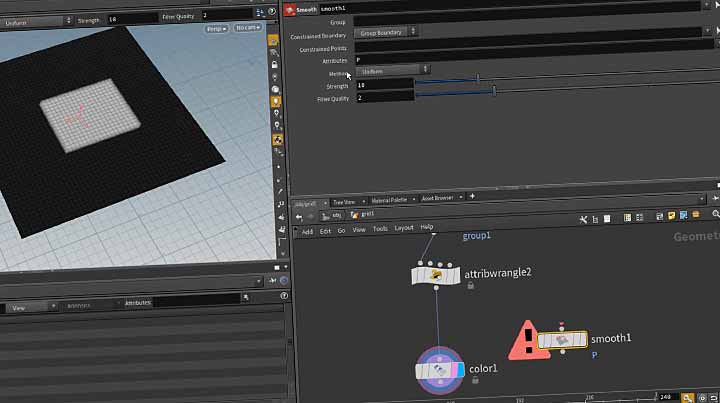Click the No cam button in viewport

click(246, 28)
